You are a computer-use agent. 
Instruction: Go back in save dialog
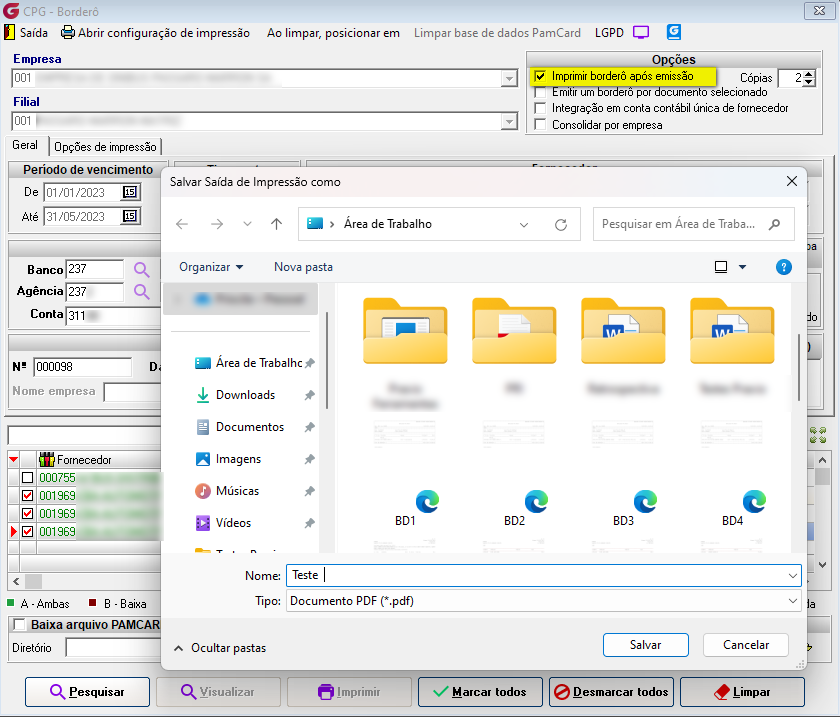pos(182,224)
